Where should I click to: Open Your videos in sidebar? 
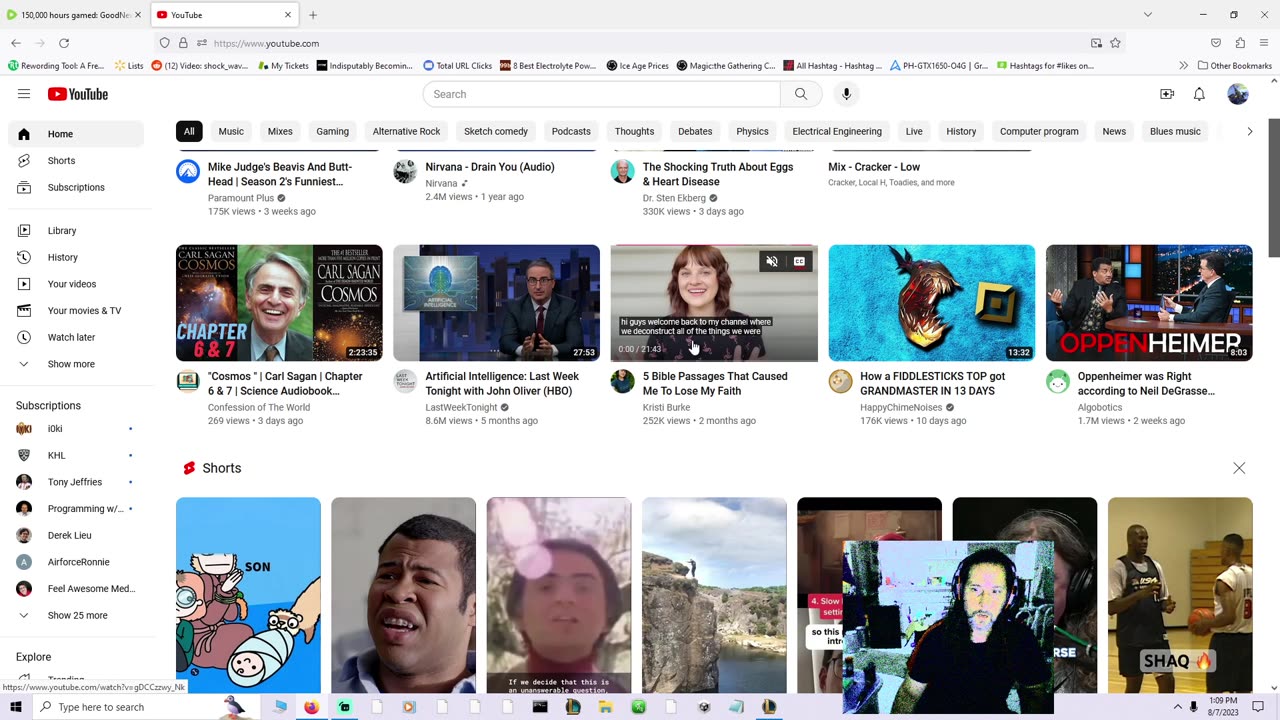tap(76, 284)
